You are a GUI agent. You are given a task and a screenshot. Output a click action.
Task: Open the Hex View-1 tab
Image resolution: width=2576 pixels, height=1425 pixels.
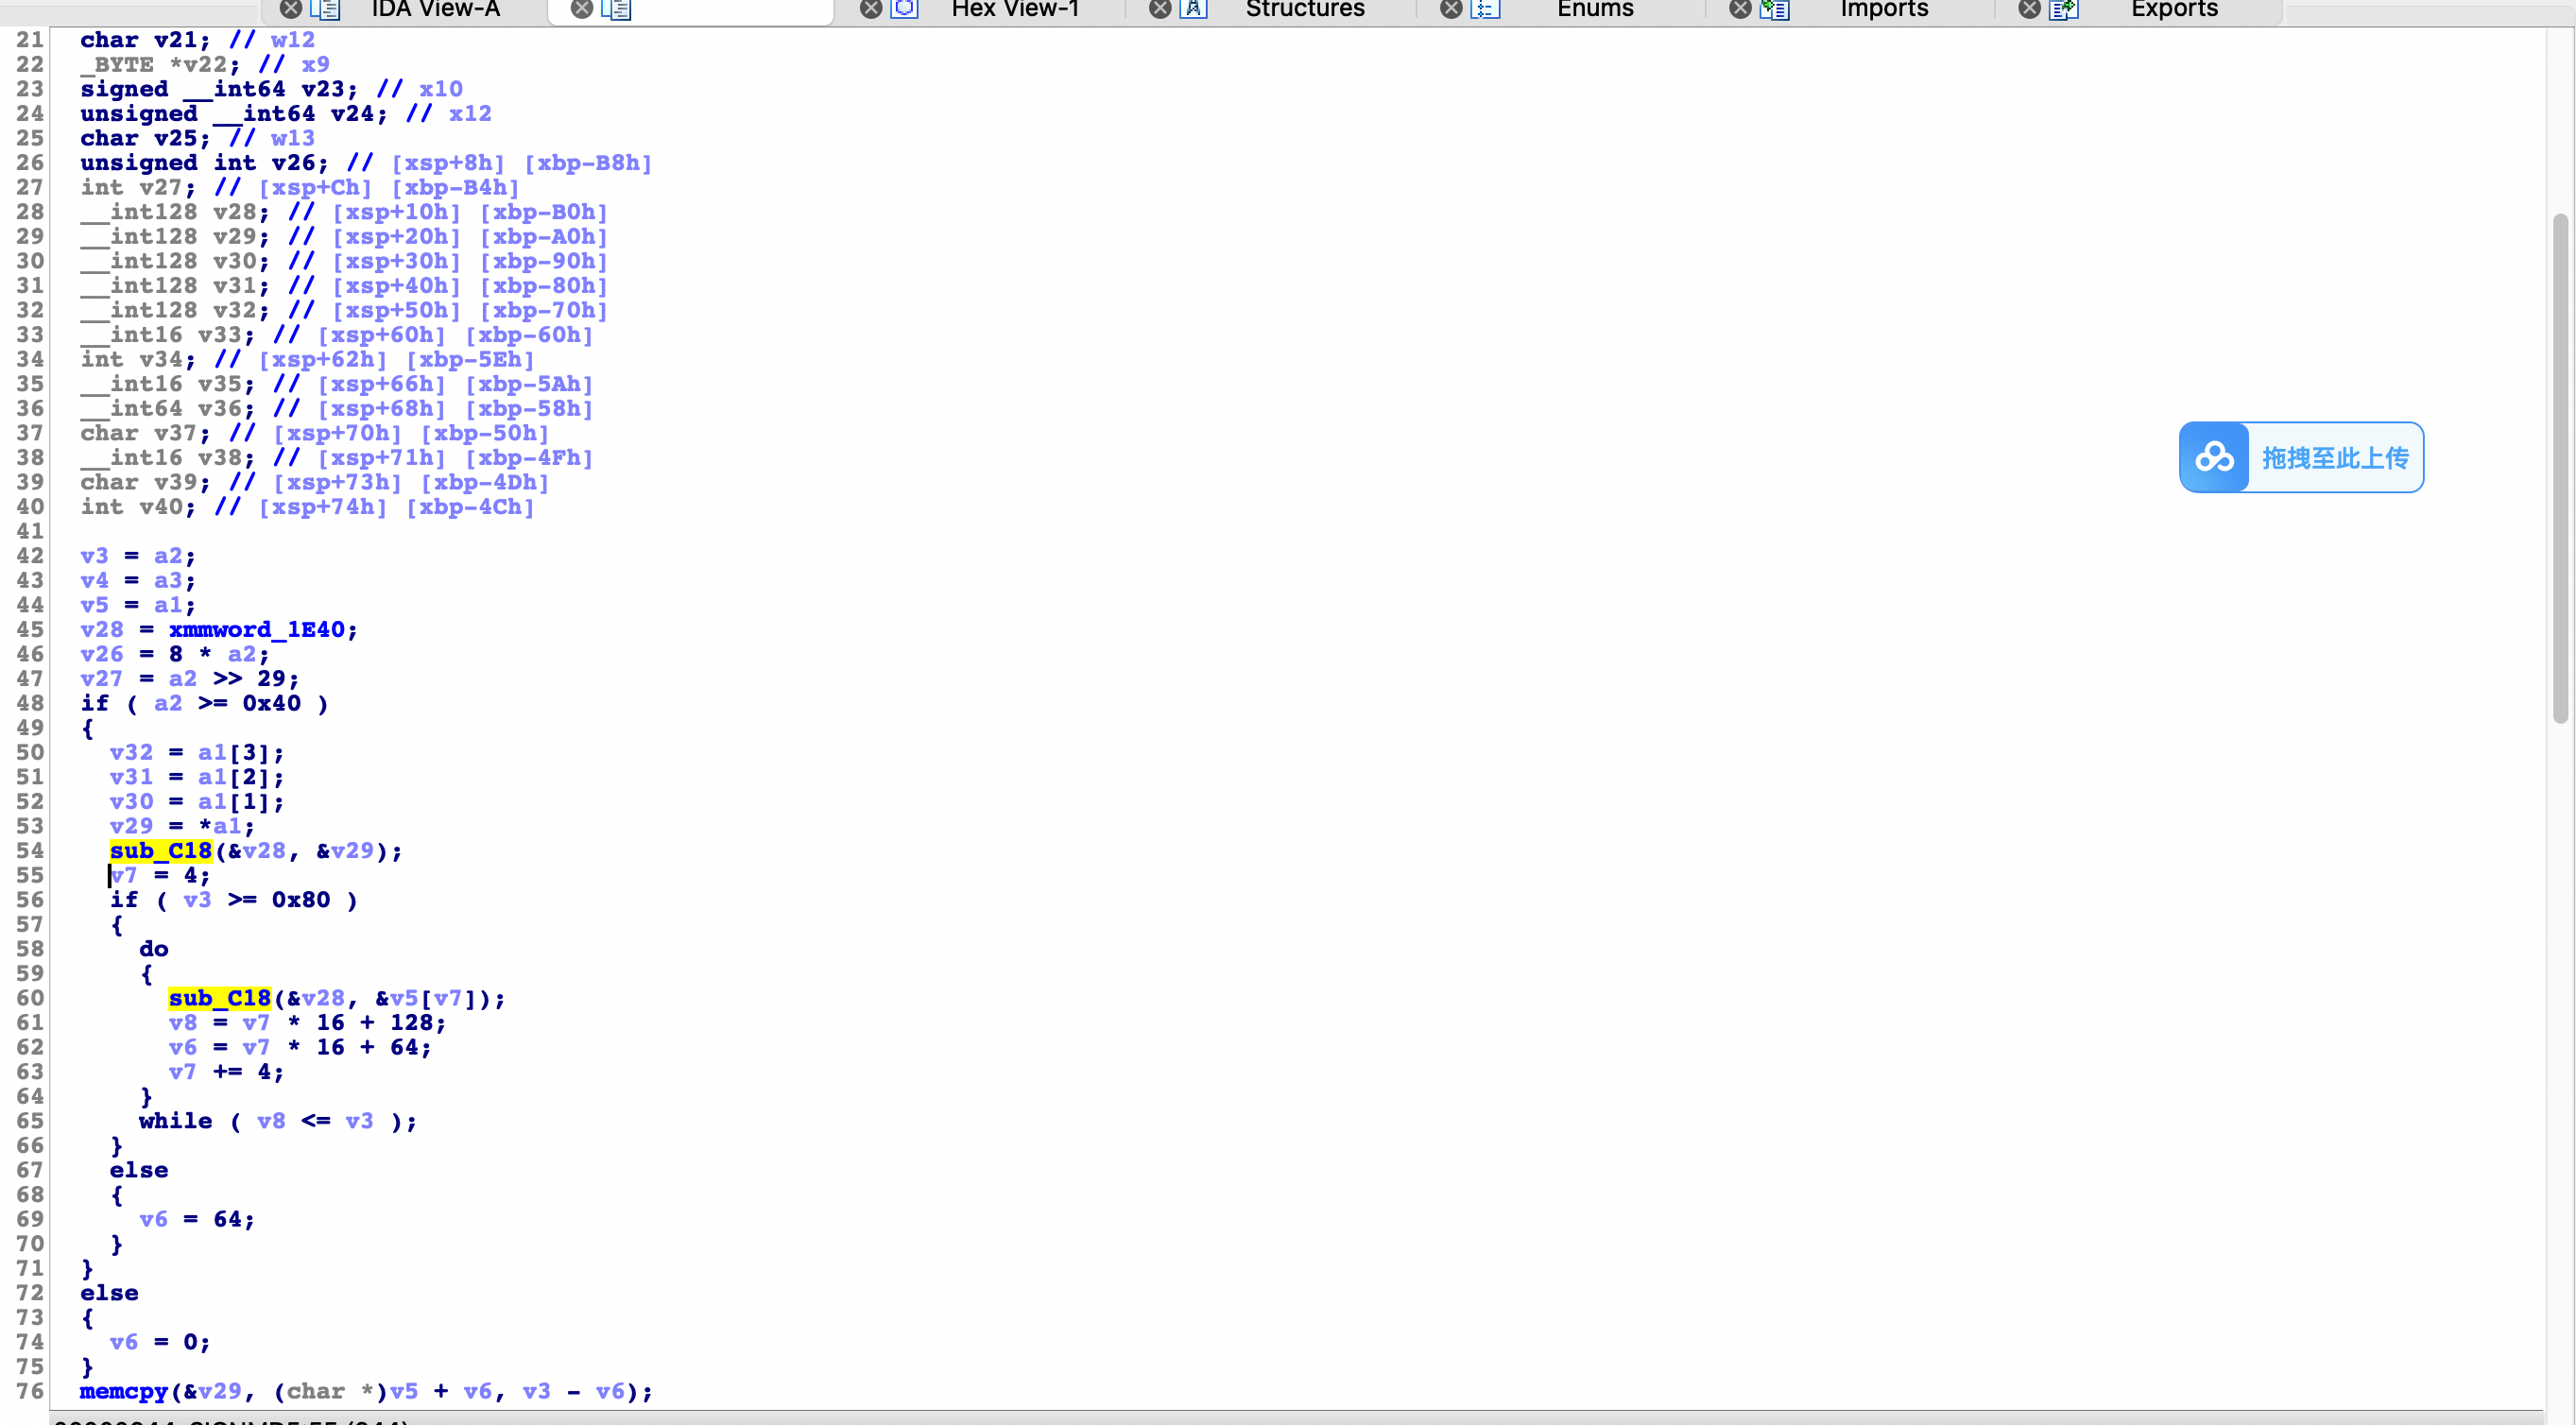[1015, 9]
